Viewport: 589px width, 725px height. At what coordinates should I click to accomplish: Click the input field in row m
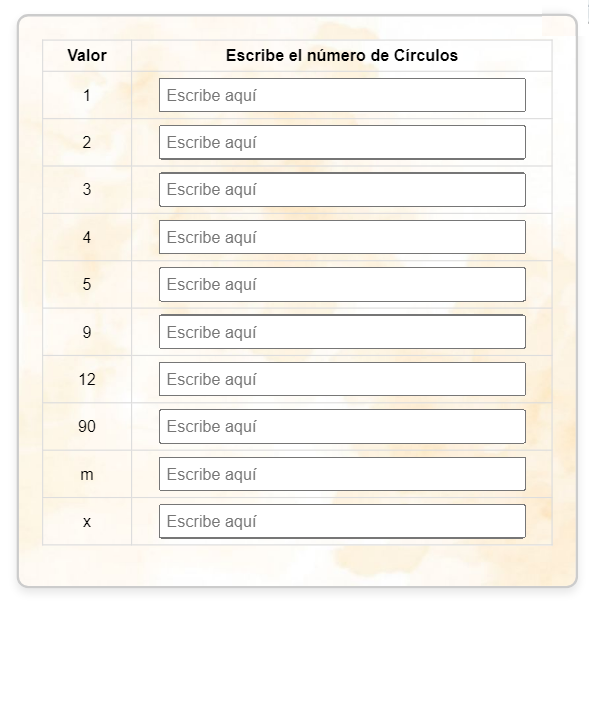342,474
